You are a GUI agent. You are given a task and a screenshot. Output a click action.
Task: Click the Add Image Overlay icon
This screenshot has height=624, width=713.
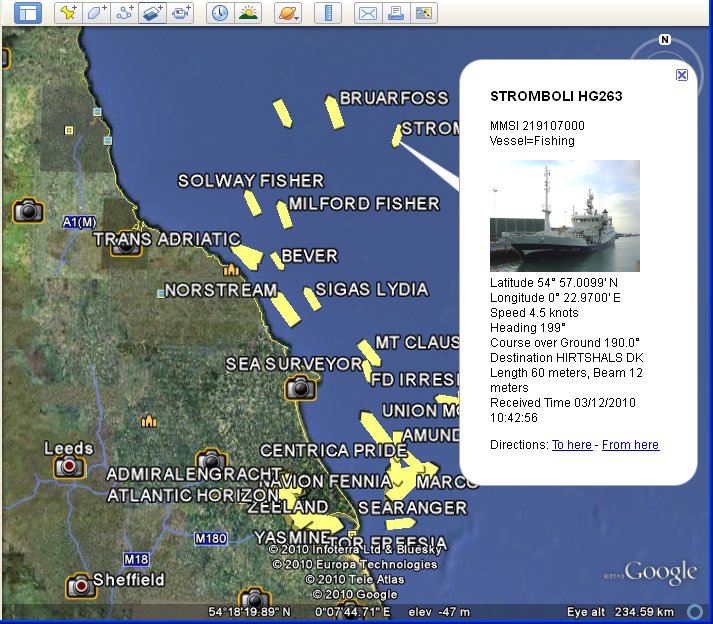[152, 12]
